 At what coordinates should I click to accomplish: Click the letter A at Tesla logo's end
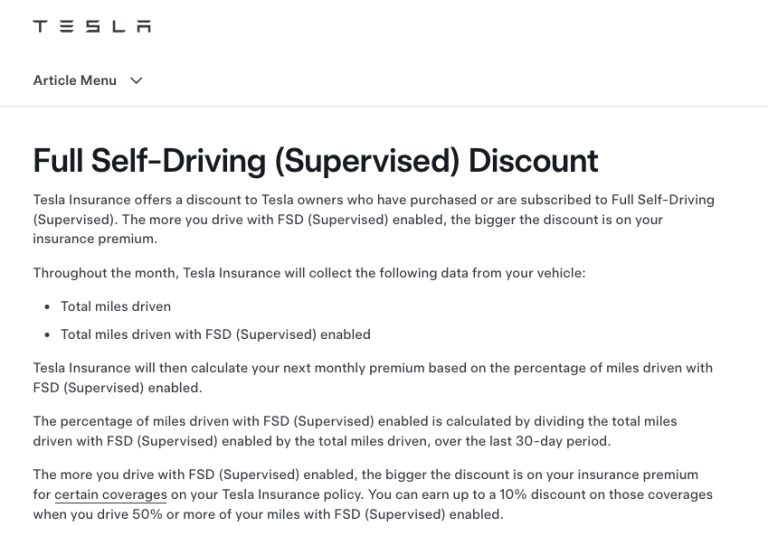(x=144, y=26)
